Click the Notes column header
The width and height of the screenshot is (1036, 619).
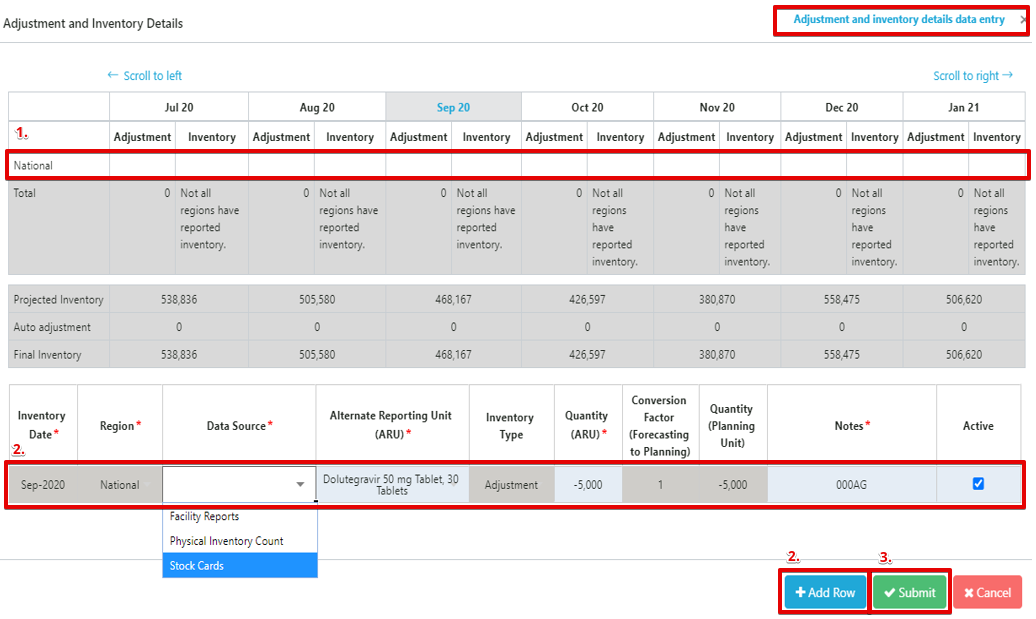point(852,425)
